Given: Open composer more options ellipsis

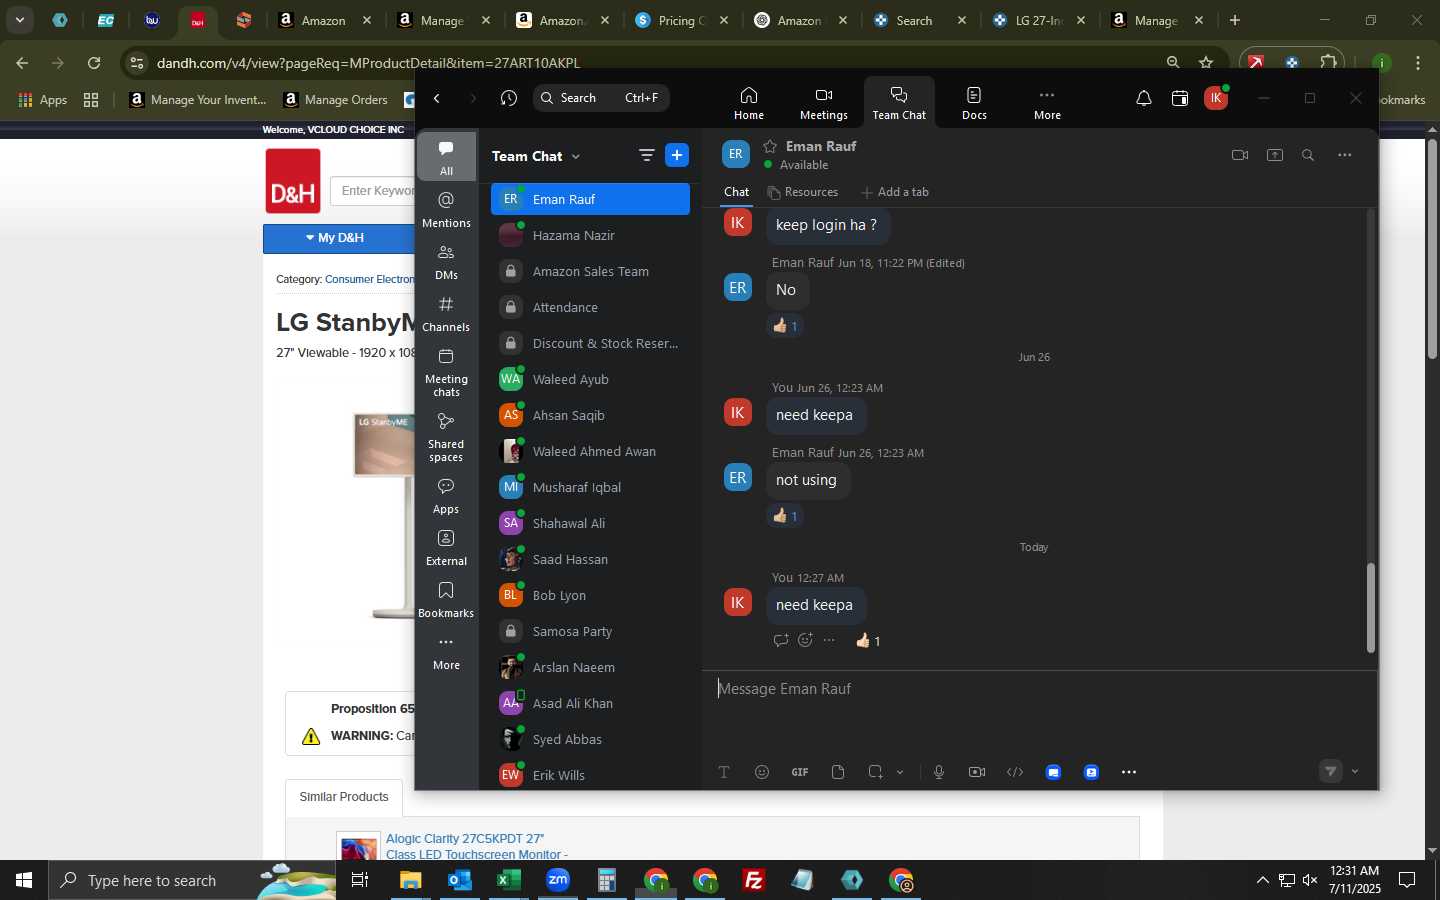Looking at the screenshot, I should [x=1129, y=772].
